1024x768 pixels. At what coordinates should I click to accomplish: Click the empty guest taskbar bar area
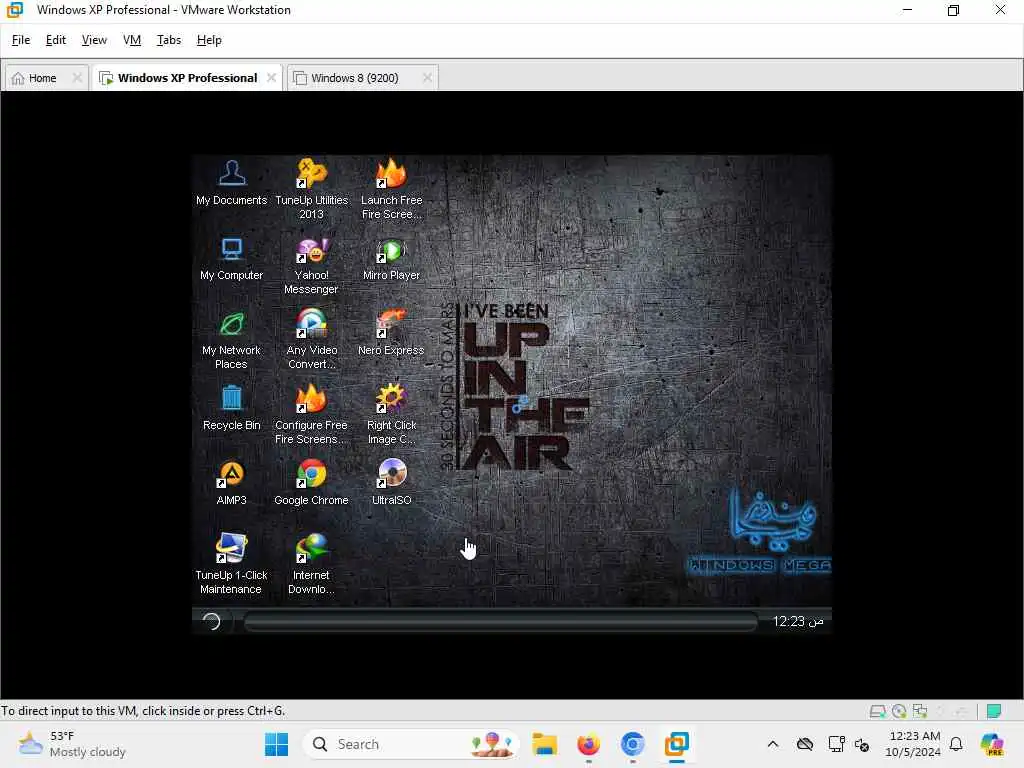point(500,621)
